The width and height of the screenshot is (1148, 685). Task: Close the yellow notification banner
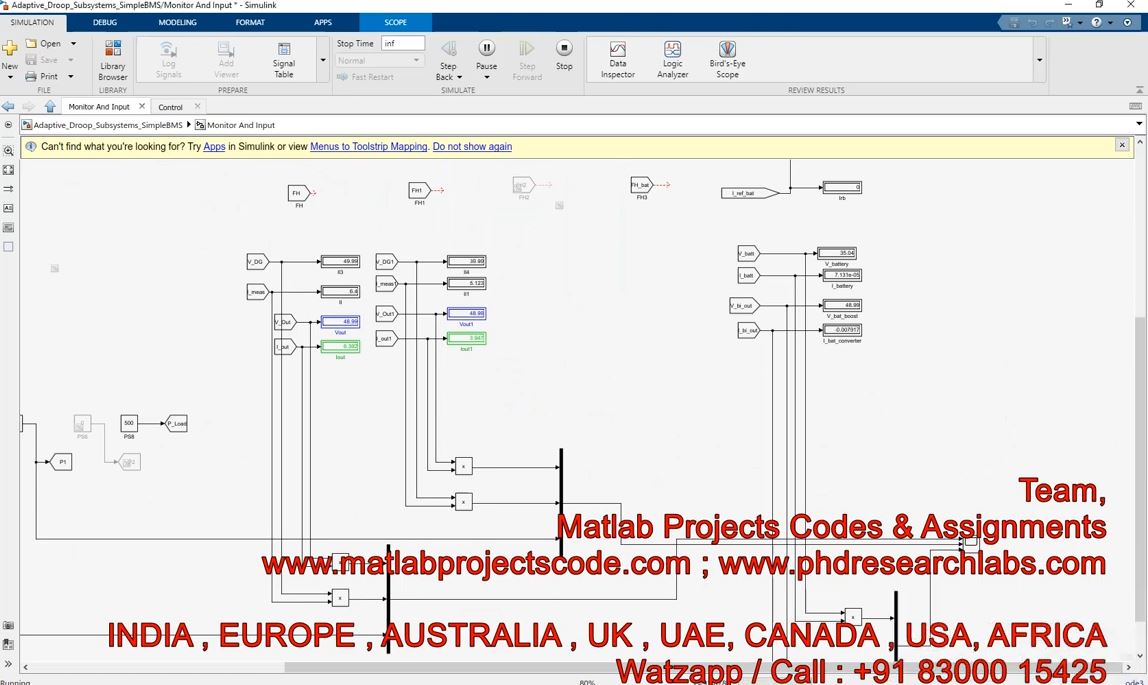(1122, 145)
